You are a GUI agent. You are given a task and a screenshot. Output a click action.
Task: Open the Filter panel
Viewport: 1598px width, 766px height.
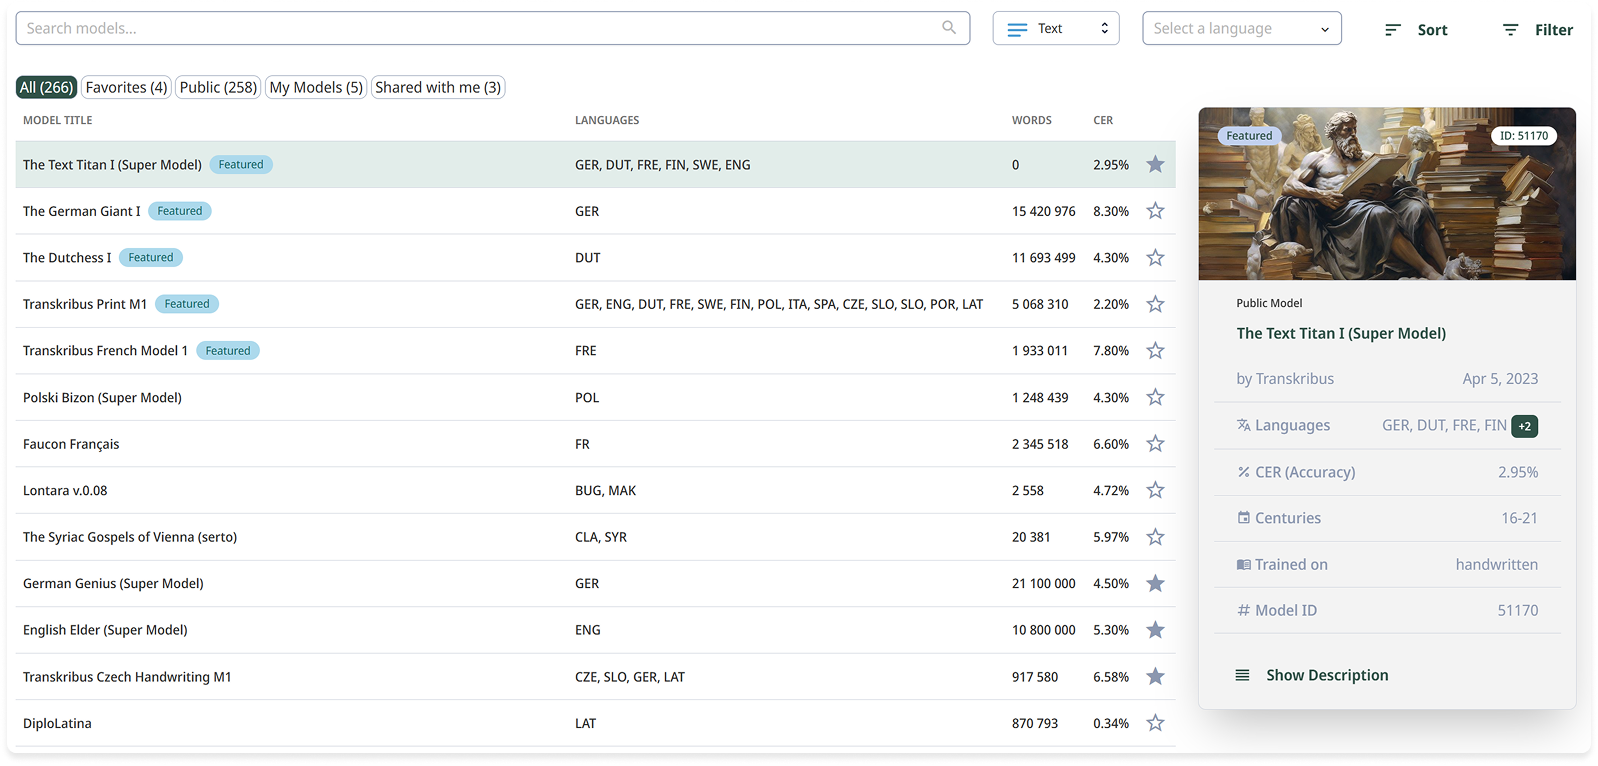(1537, 30)
